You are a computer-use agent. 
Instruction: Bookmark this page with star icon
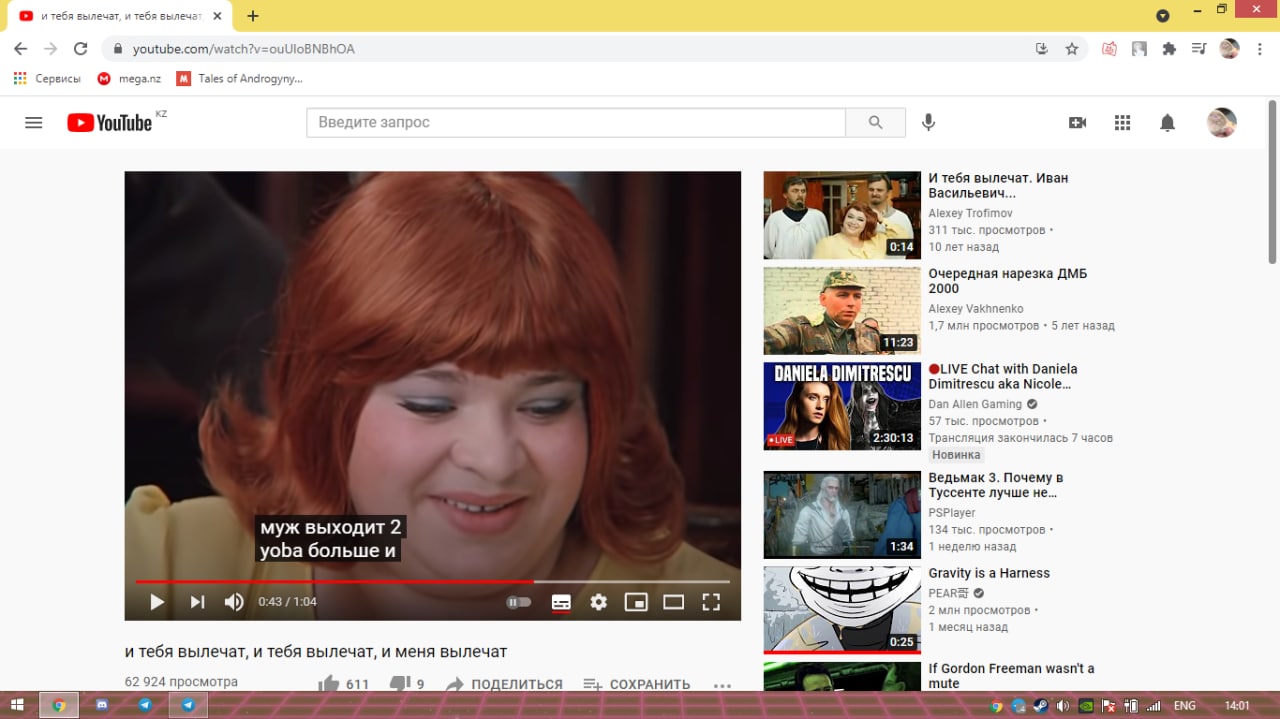click(1072, 48)
